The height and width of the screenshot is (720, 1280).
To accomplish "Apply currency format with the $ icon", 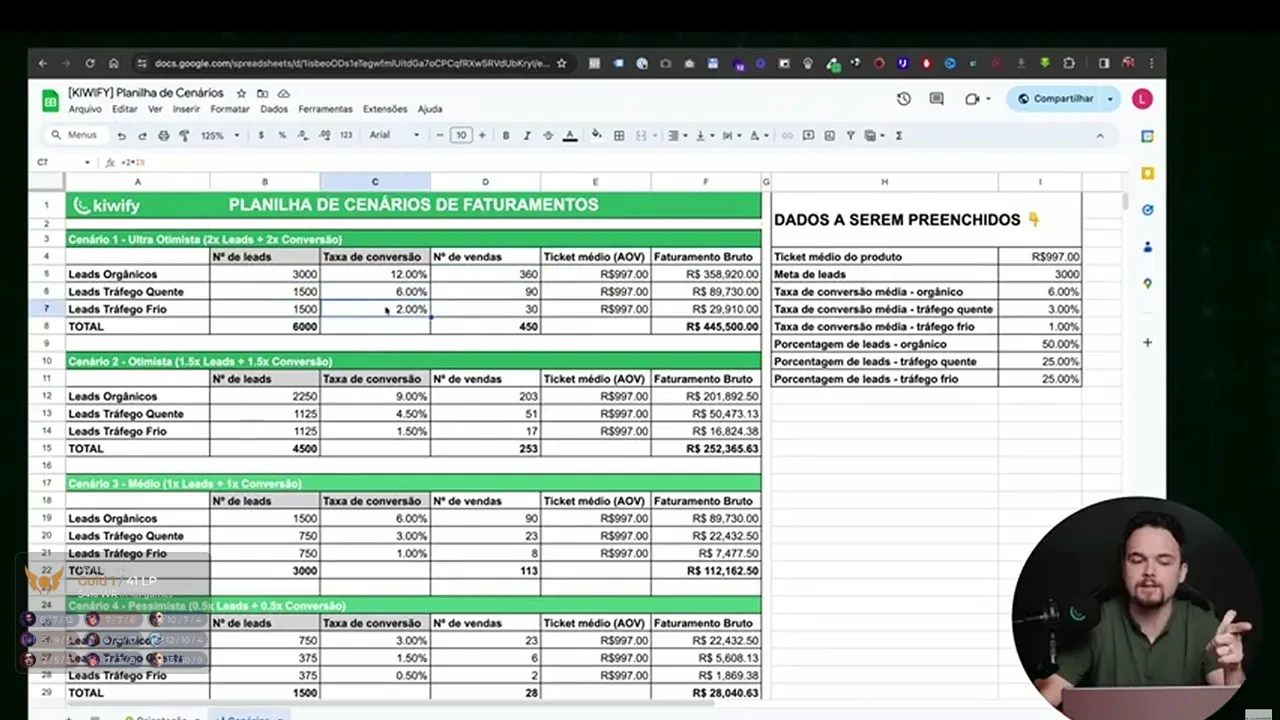I will click(x=261, y=135).
